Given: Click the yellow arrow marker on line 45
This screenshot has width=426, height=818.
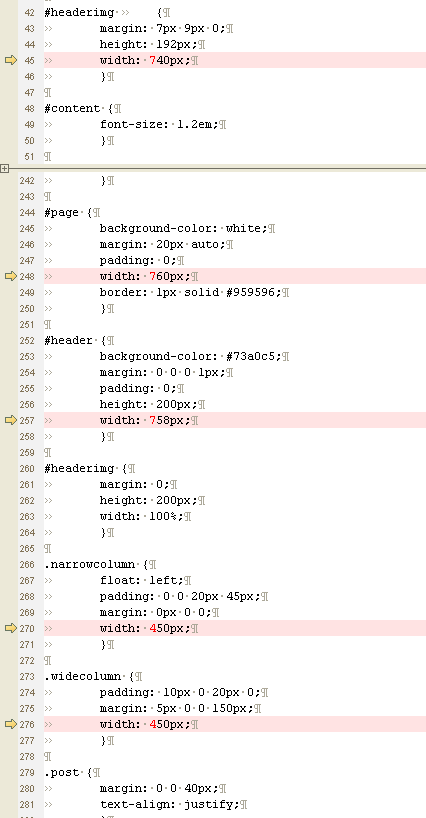Looking at the screenshot, I should coord(10,61).
